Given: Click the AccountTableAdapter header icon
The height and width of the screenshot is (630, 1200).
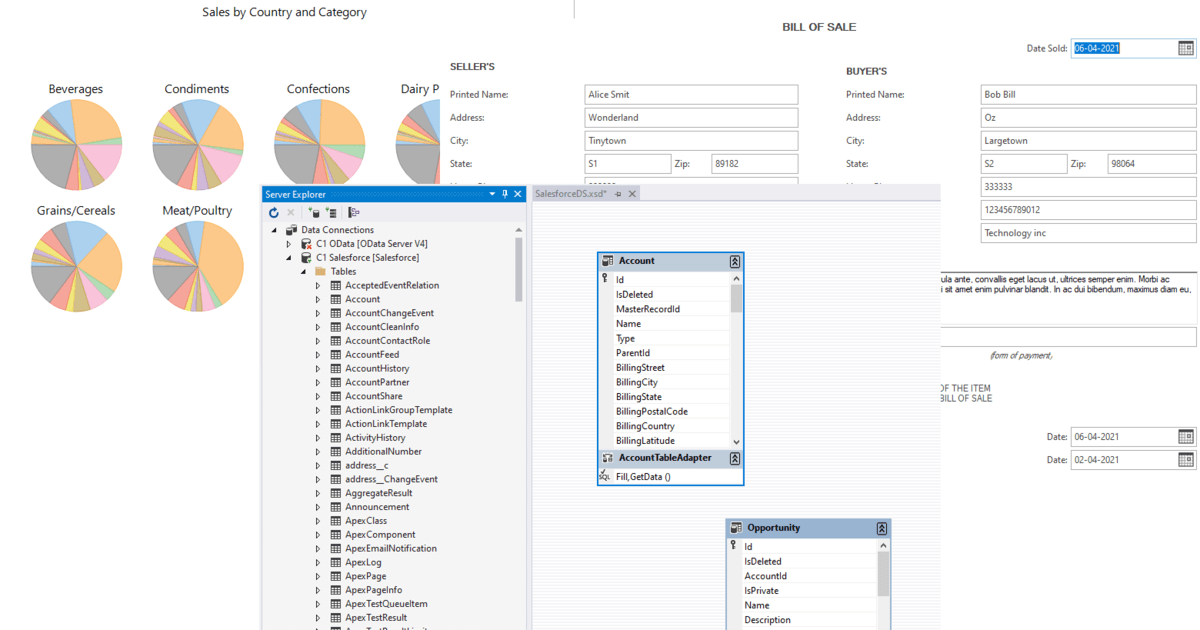Looking at the screenshot, I should 607,457.
